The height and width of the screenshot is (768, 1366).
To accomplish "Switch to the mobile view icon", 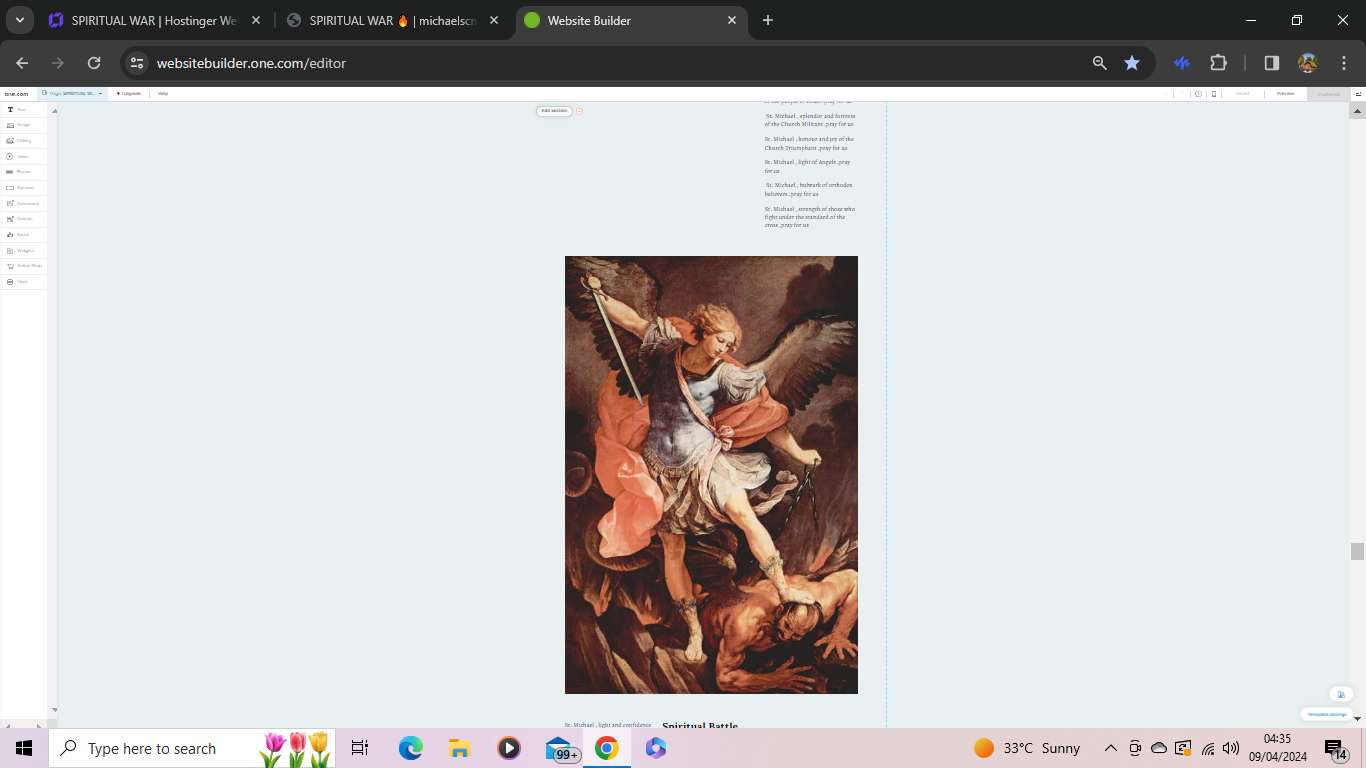I will coord(1214,94).
